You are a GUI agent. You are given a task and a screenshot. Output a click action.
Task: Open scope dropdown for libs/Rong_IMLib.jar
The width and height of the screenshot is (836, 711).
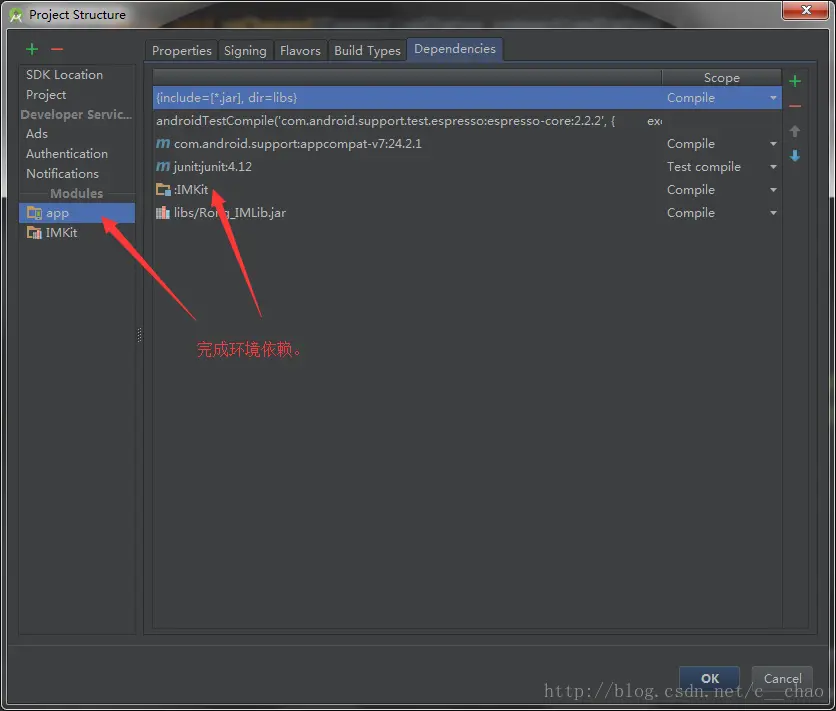pyautogui.click(x=773, y=213)
